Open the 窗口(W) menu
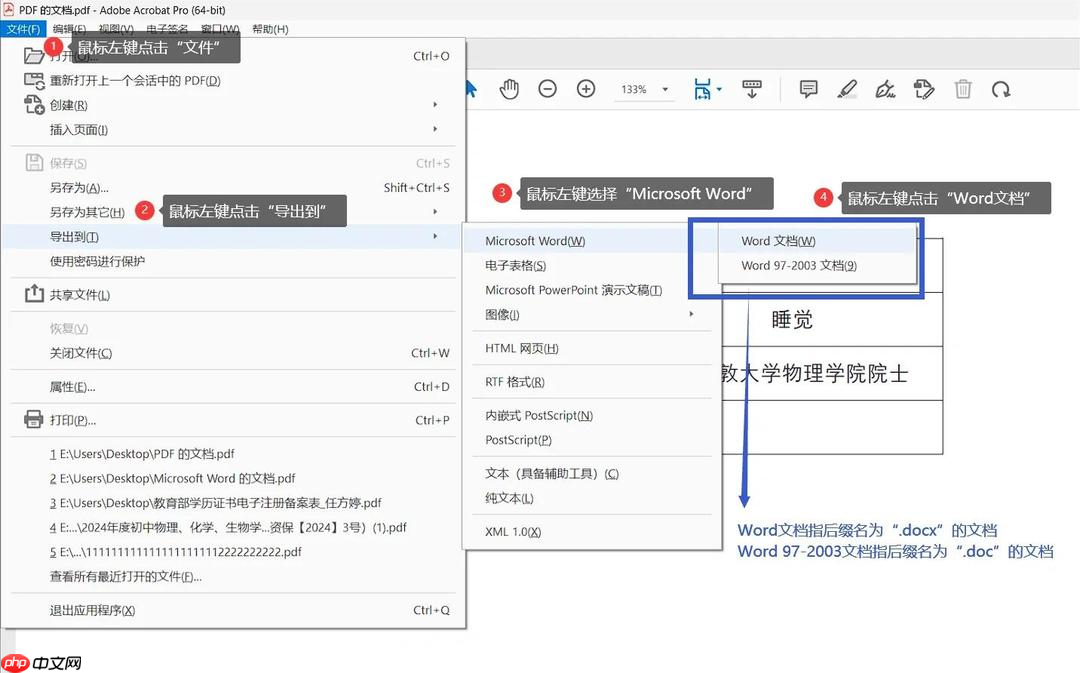The image size is (1080, 673). 219,29
